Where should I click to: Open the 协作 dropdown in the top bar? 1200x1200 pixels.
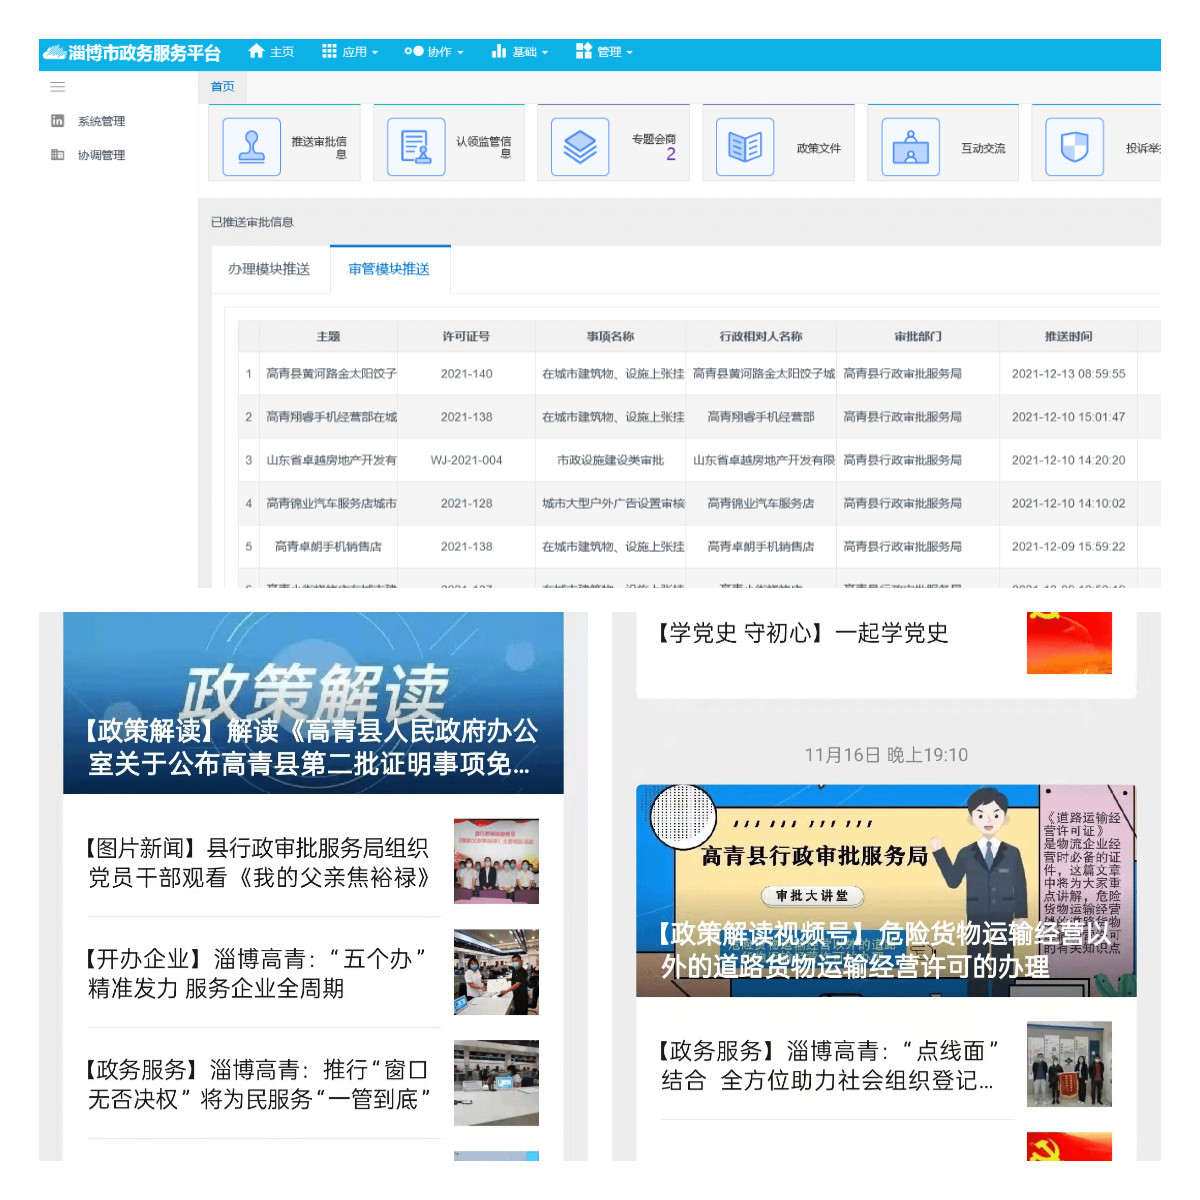pyautogui.click(x=434, y=52)
